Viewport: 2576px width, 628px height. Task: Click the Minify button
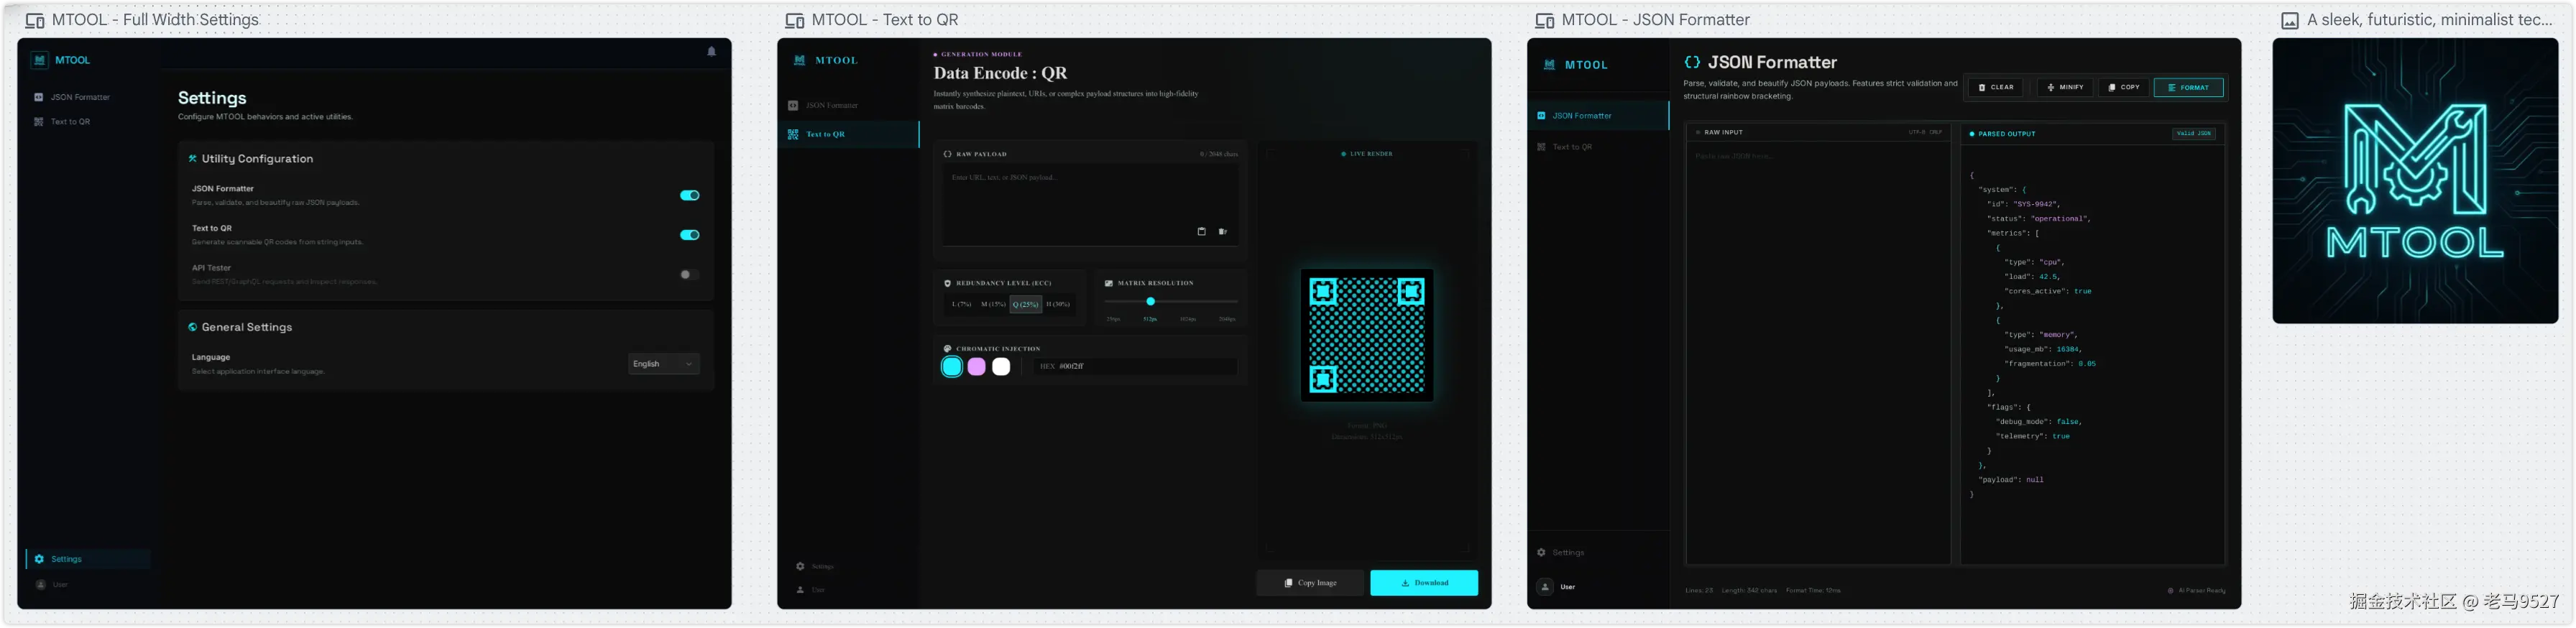coord(2066,87)
